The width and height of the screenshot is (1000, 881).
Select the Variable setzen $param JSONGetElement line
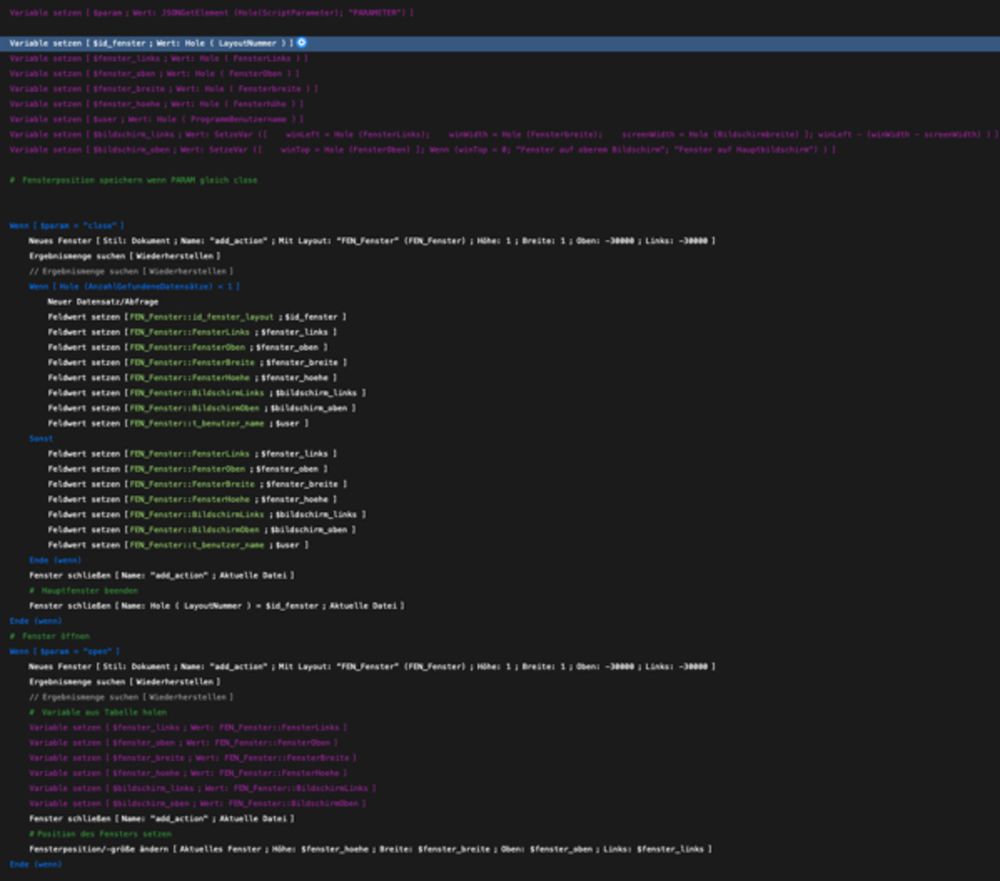pos(211,13)
